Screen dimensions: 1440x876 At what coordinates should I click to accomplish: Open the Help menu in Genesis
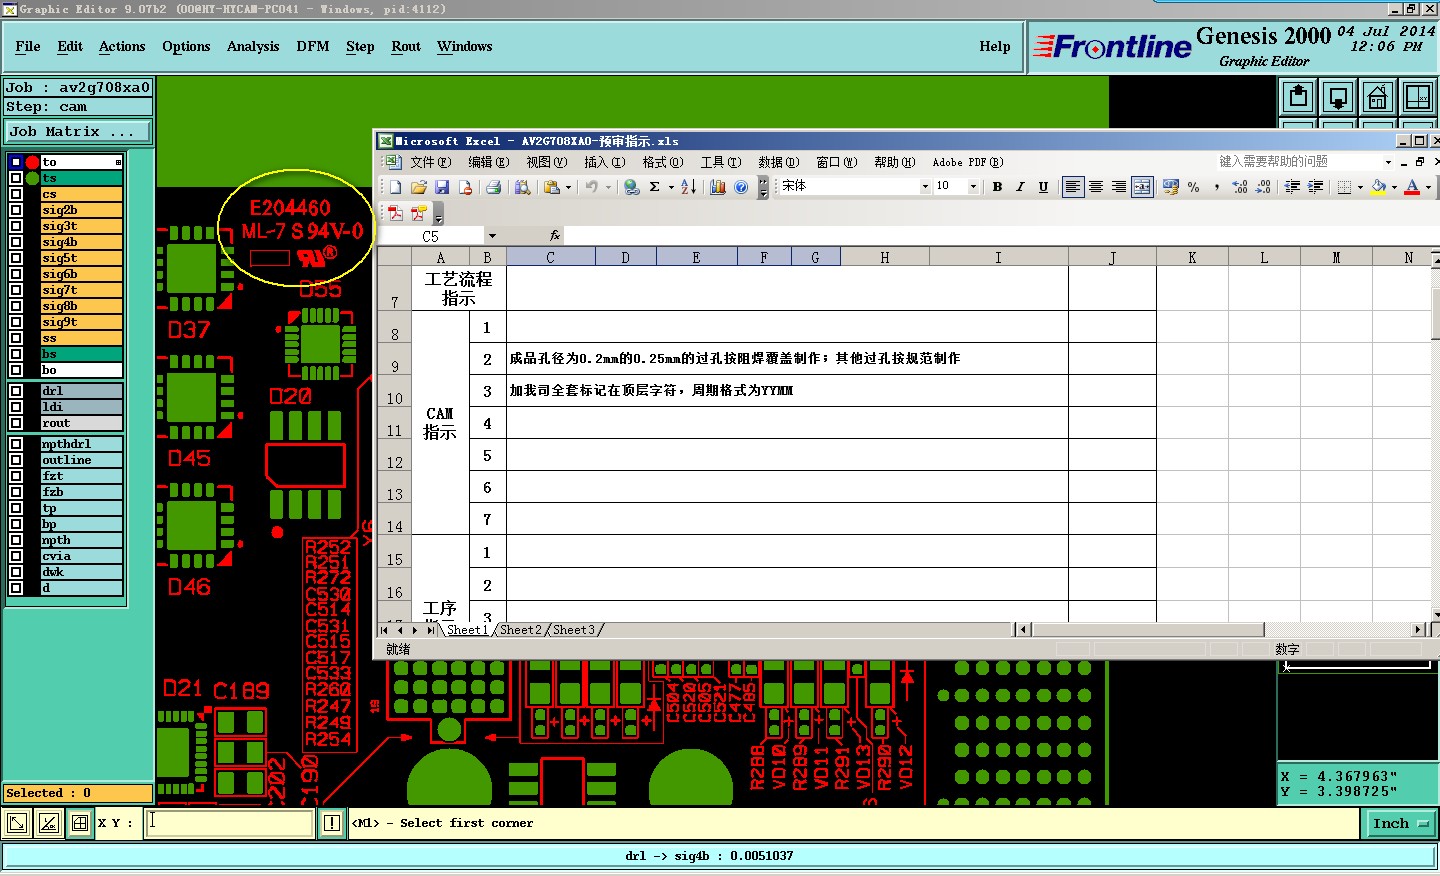point(995,46)
